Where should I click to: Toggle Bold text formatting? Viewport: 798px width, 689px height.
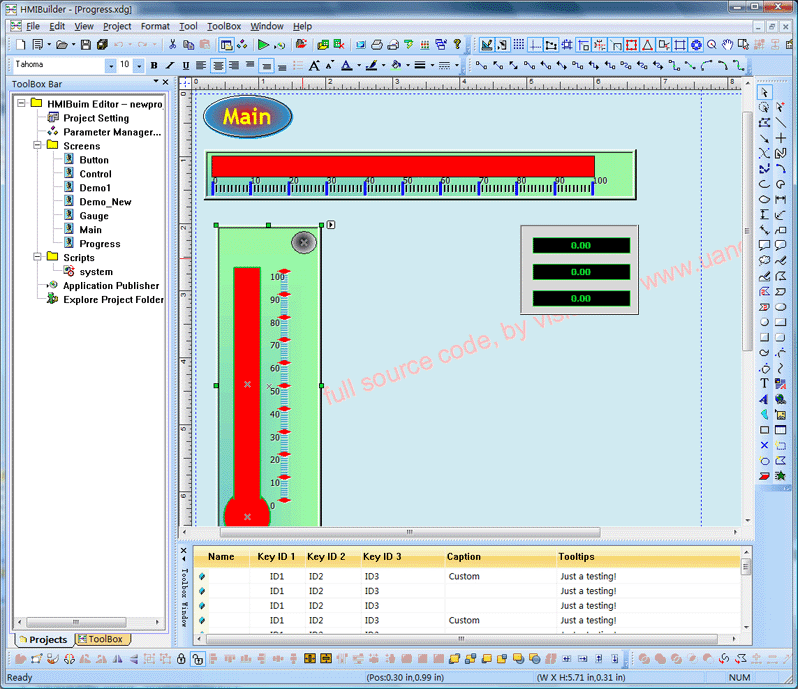(154, 65)
